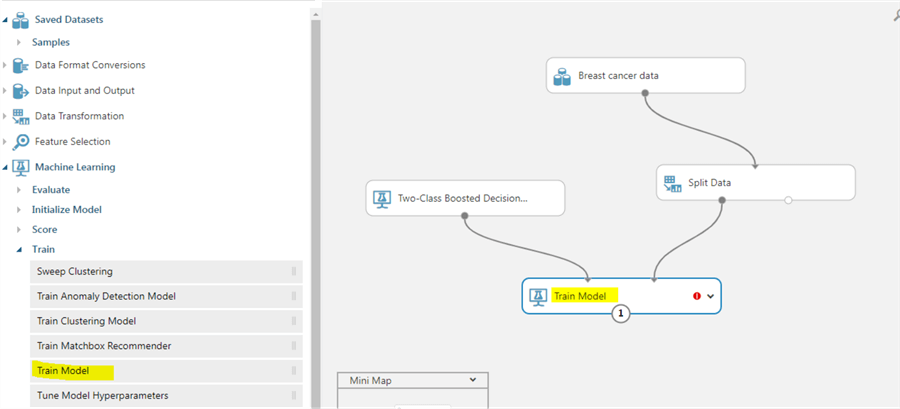Click the Two-Class Boosted Decision module icon
Image resolution: width=900 pixels, height=409 pixels.
pos(382,199)
